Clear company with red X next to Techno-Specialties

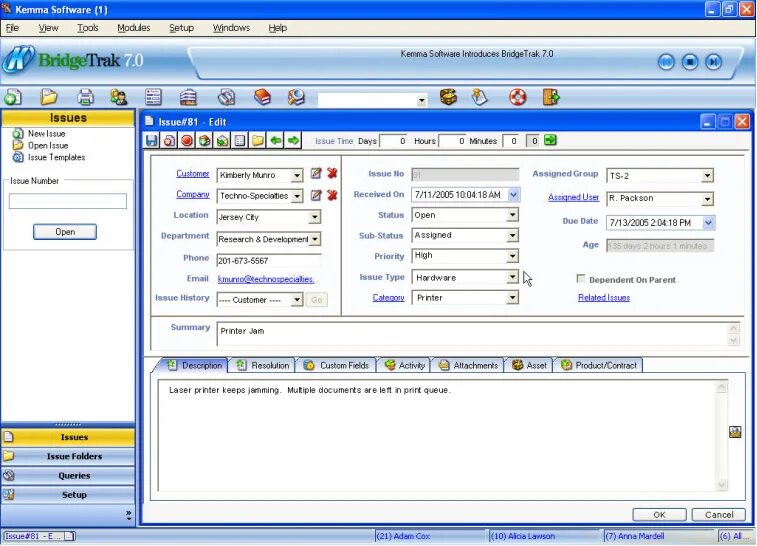[332, 195]
